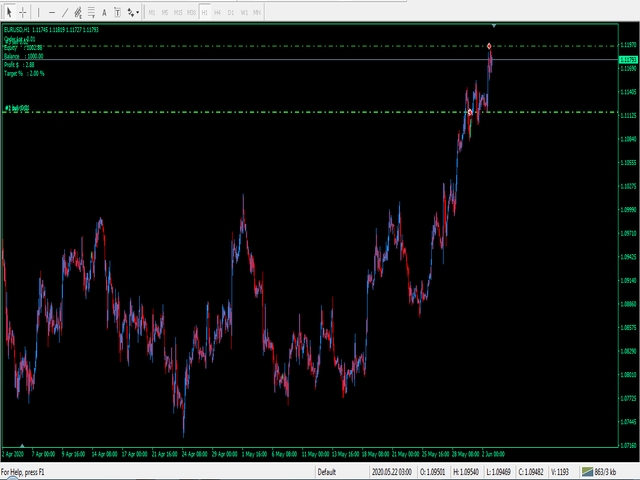Click 'For Help, press F1' status text
Viewport: 640px width, 480px height.
click(23, 472)
